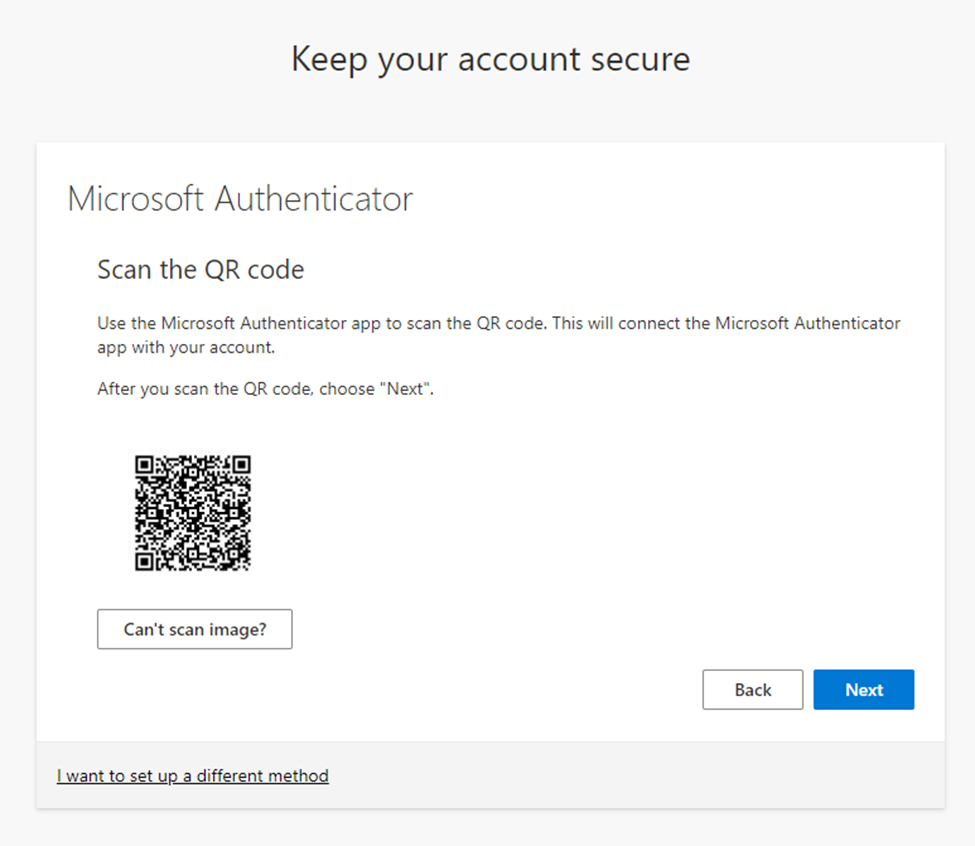Click the QR code's top-left finder square
975x846 pixels.
[x=145, y=465]
